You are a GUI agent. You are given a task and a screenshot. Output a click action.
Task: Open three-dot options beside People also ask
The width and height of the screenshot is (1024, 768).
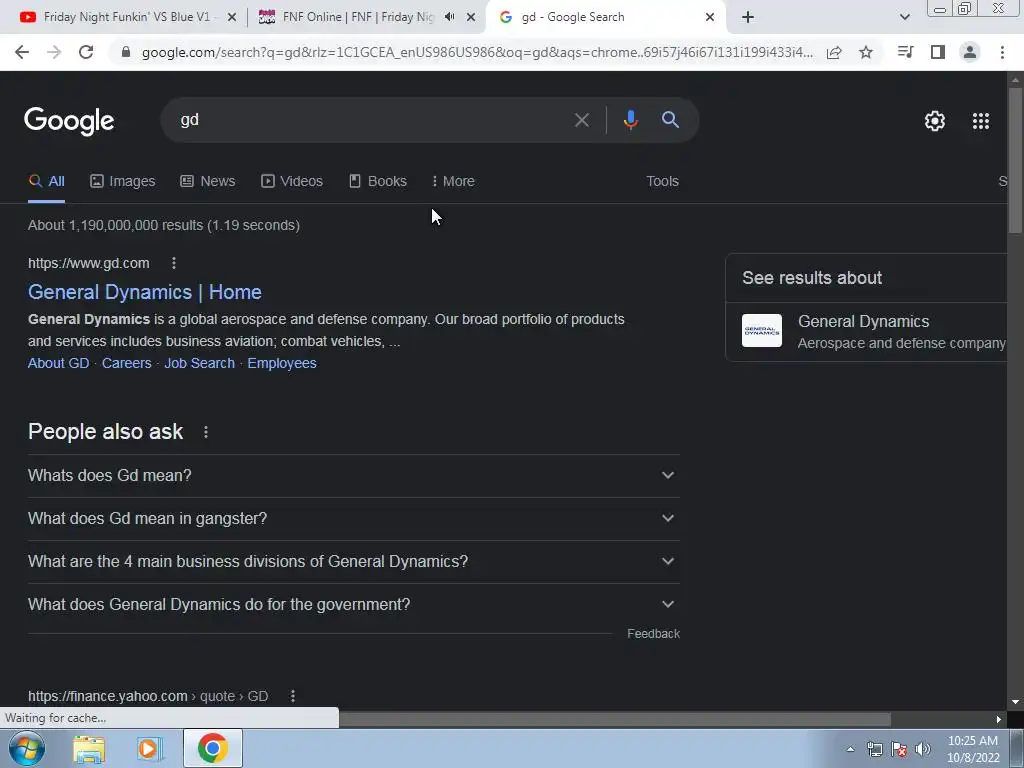click(x=206, y=432)
